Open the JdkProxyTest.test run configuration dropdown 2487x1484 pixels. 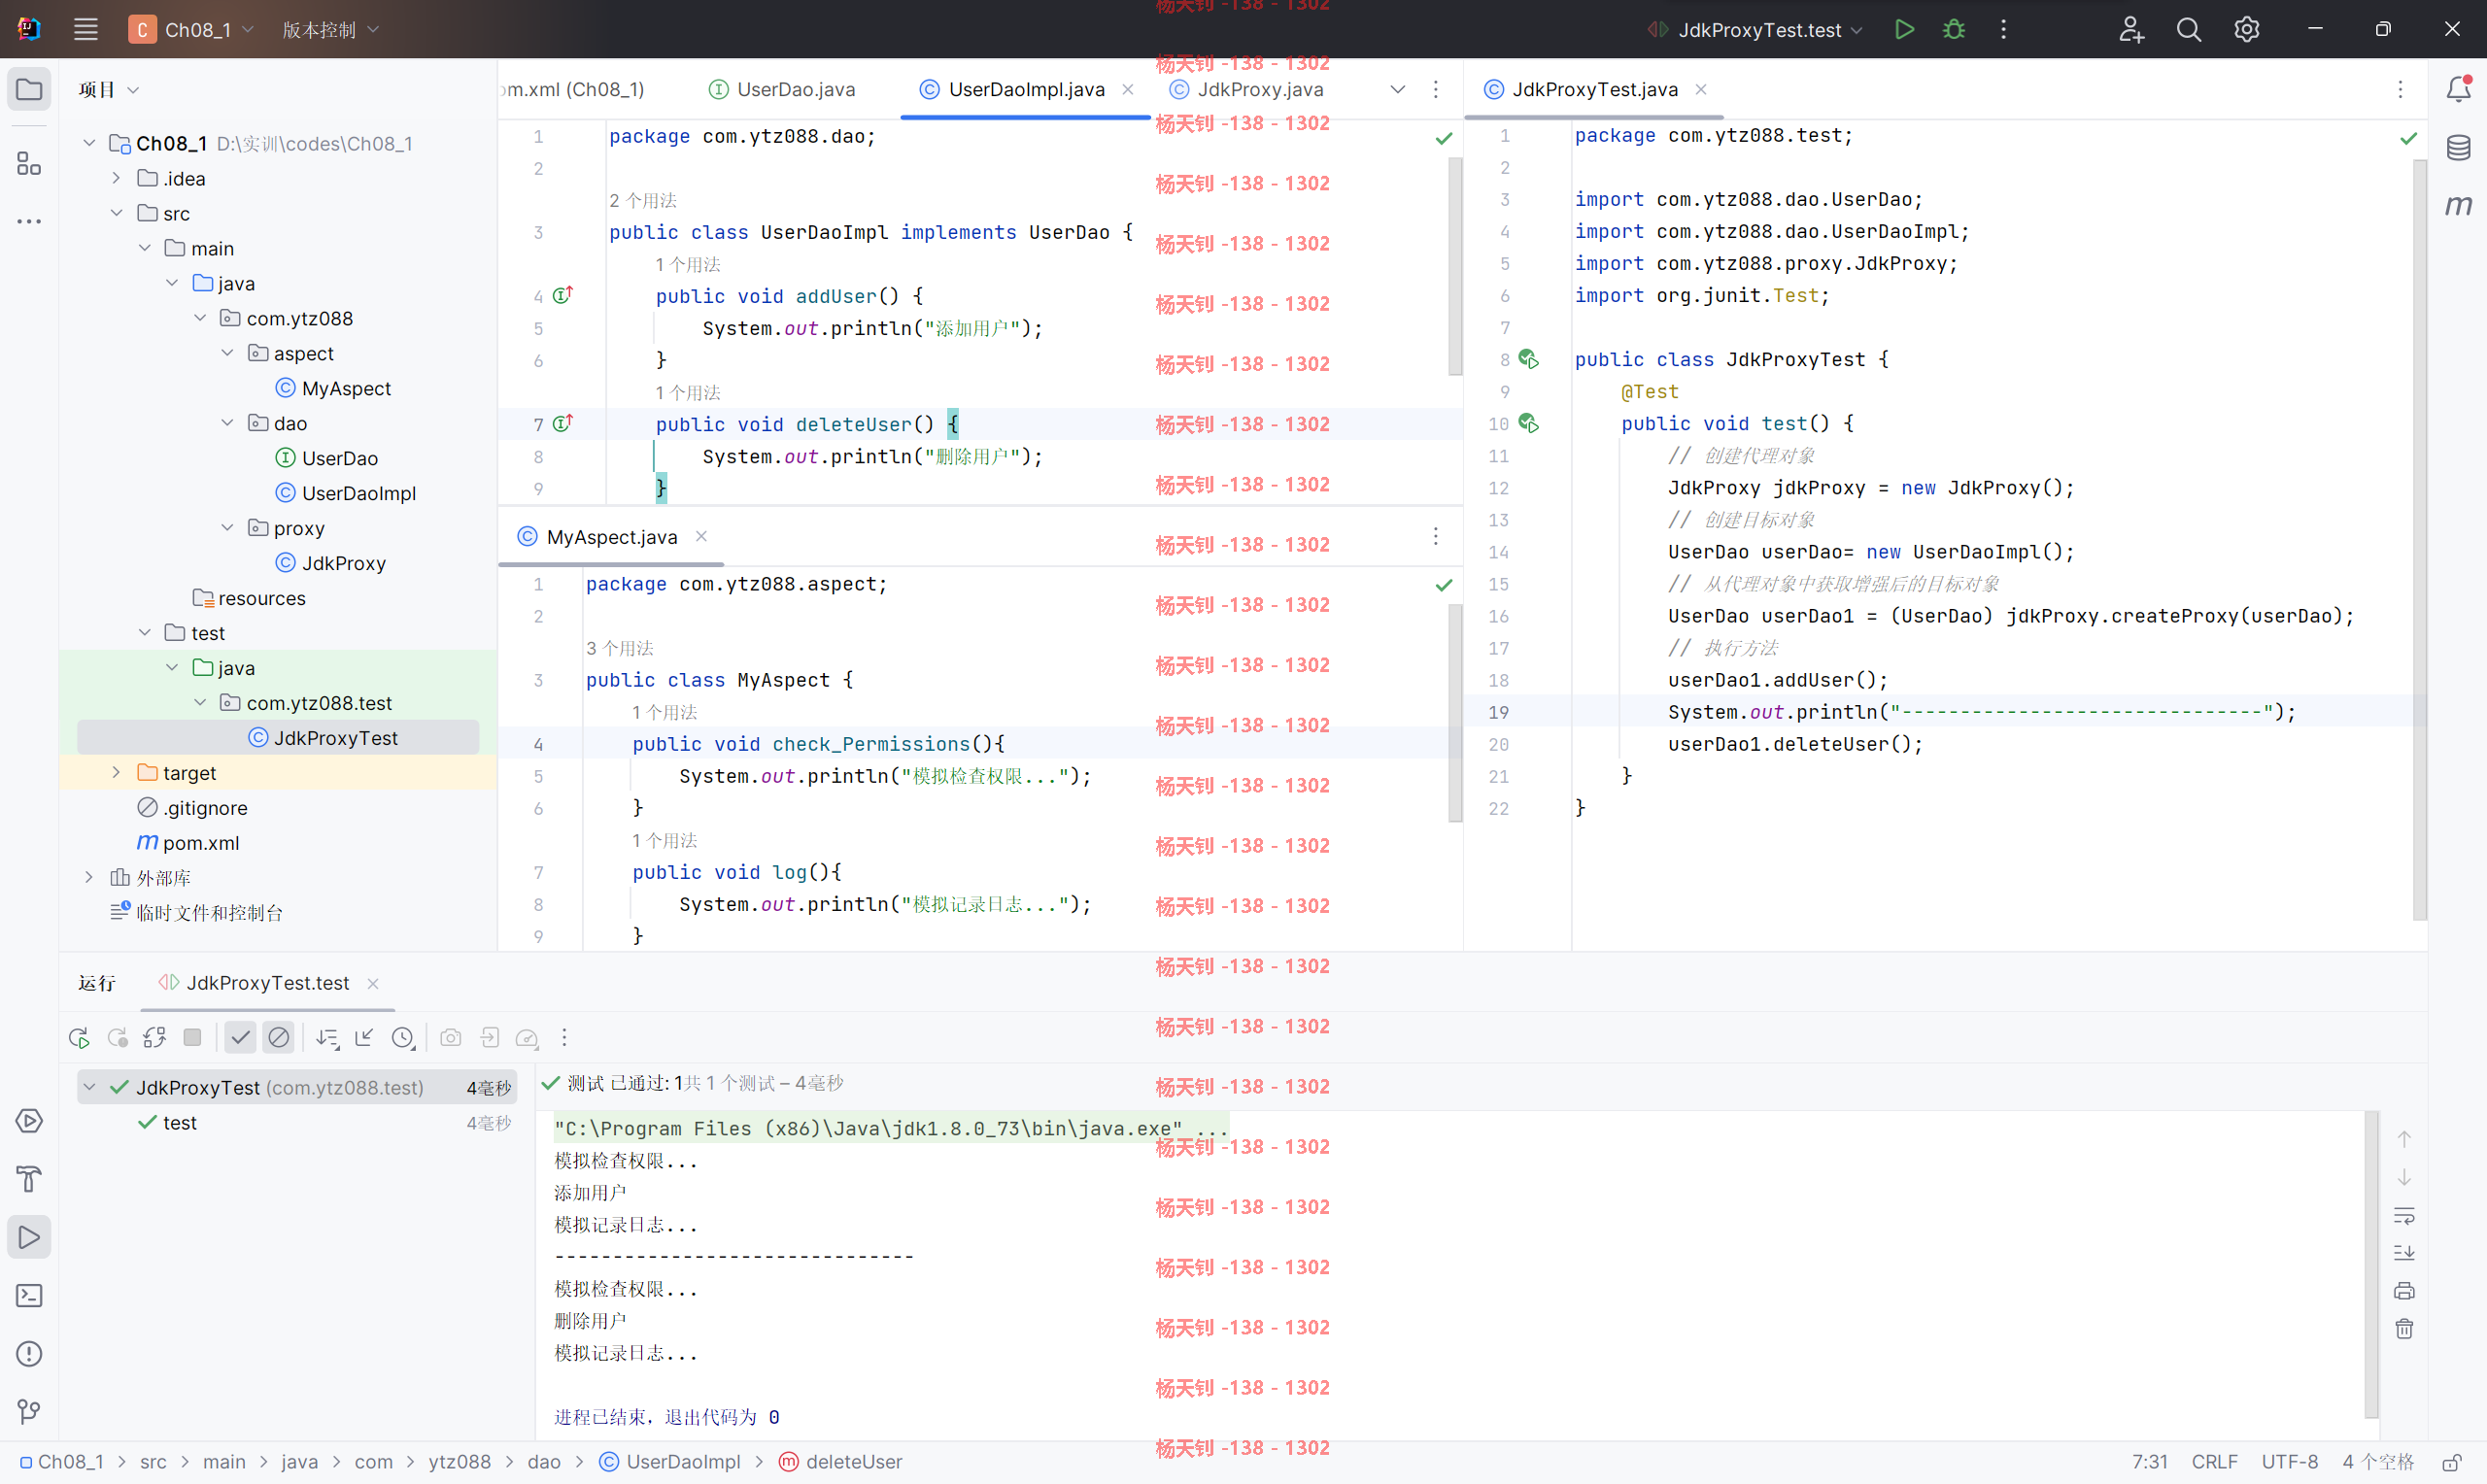tap(1756, 29)
